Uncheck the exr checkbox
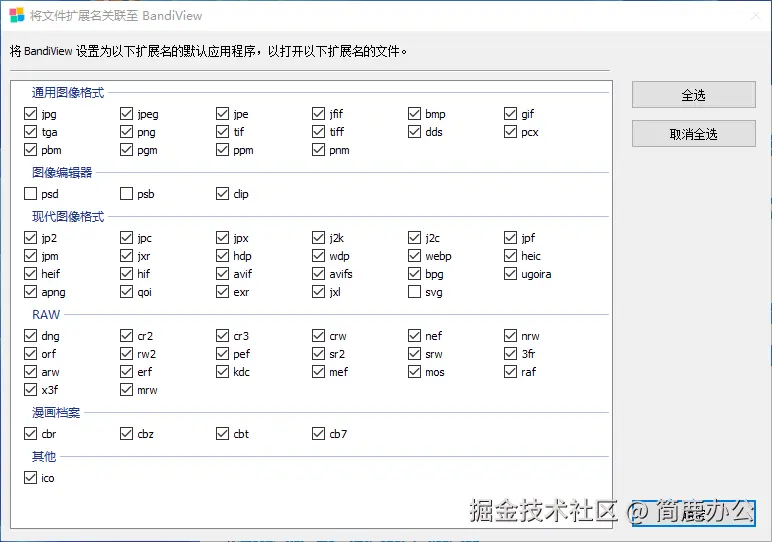Viewport: 772px width, 542px height. click(223, 292)
